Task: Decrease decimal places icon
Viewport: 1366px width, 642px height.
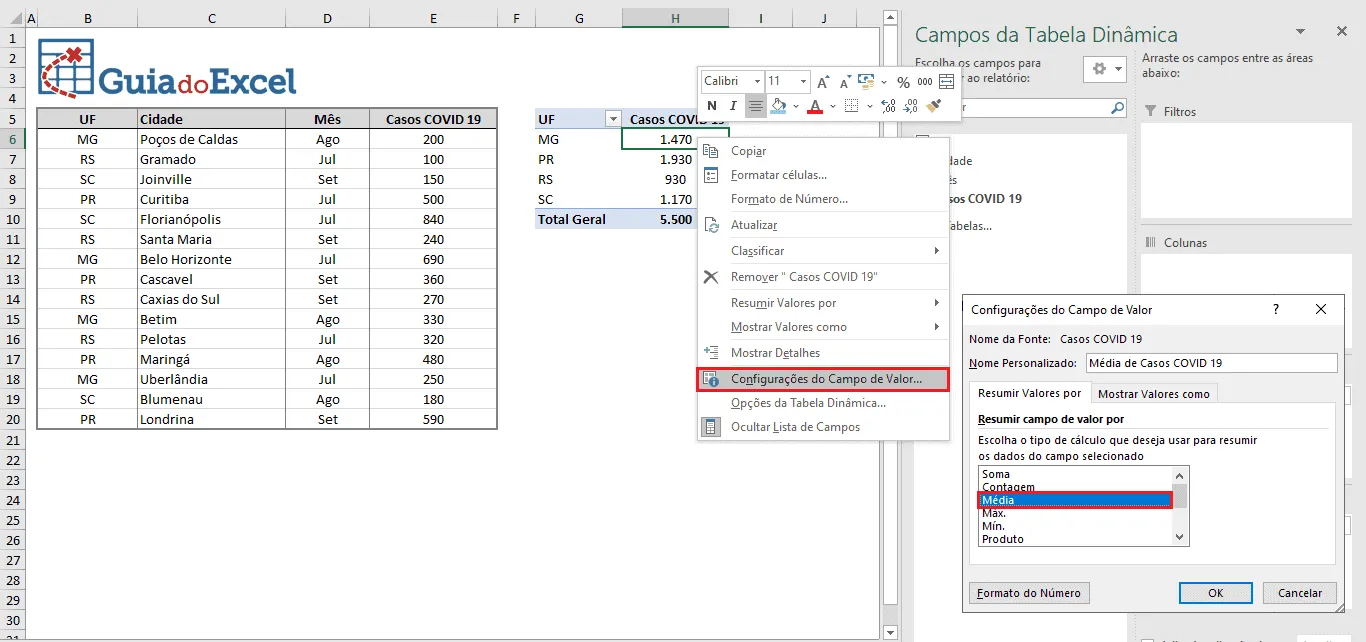Action: click(x=911, y=106)
